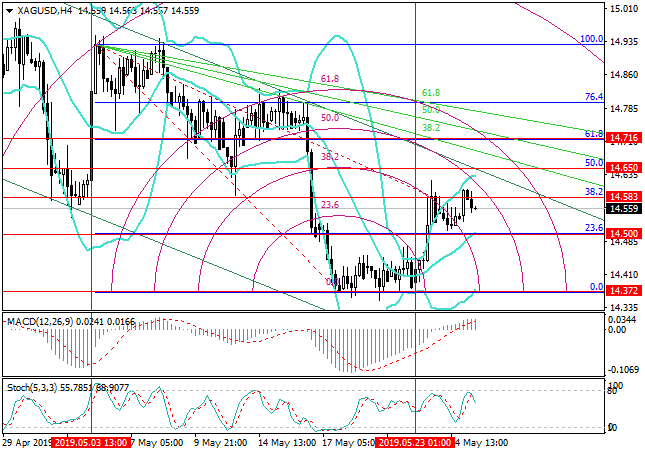
Task: Select the blue 100.0 Fibonacci level label
Action: pos(591,39)
